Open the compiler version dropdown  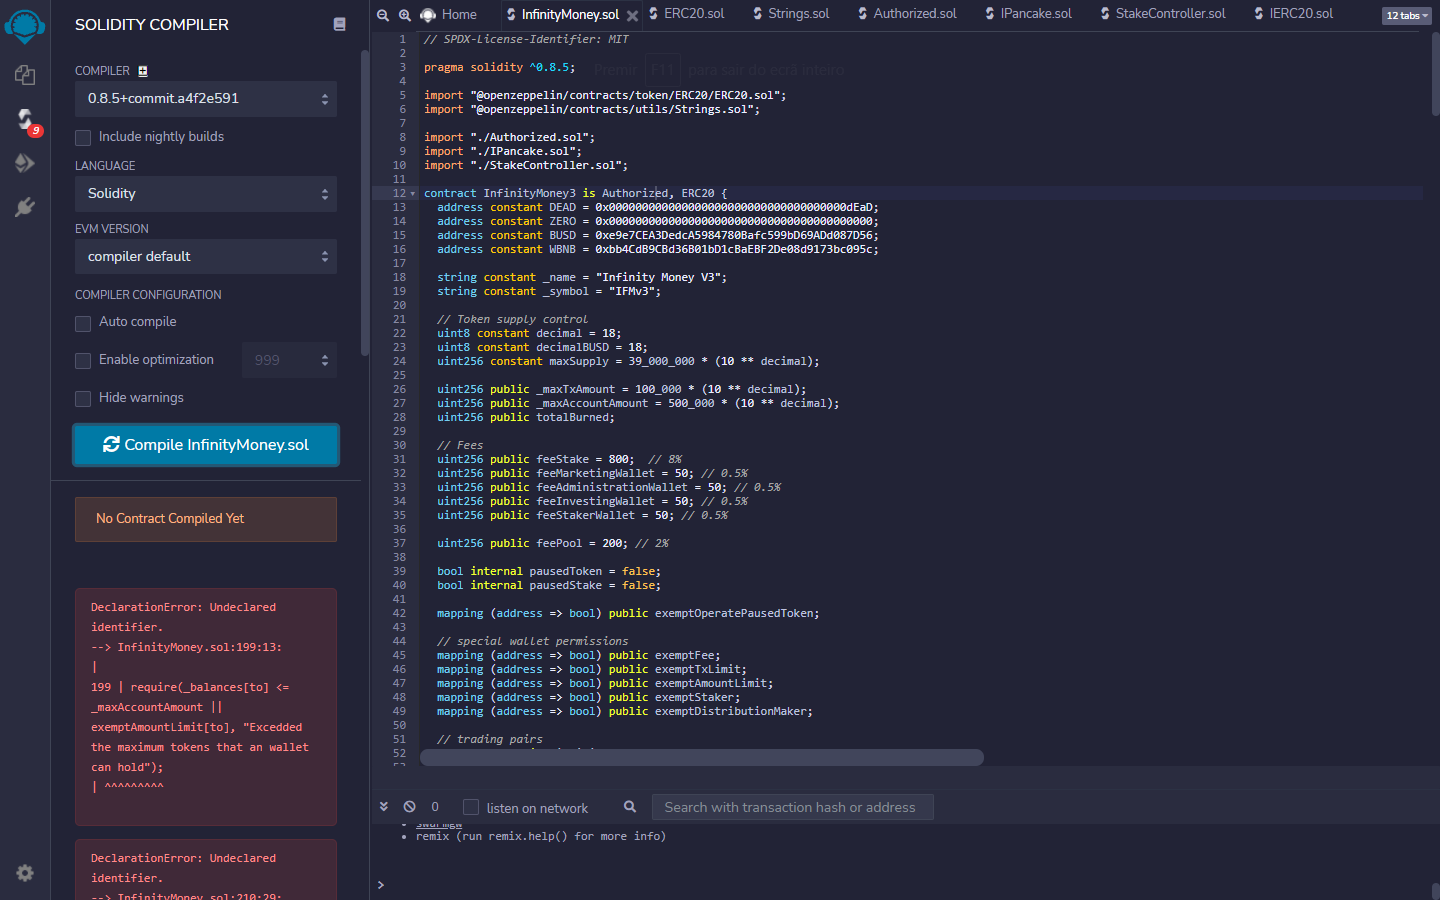pyautogui.click(x=205, y=99)
